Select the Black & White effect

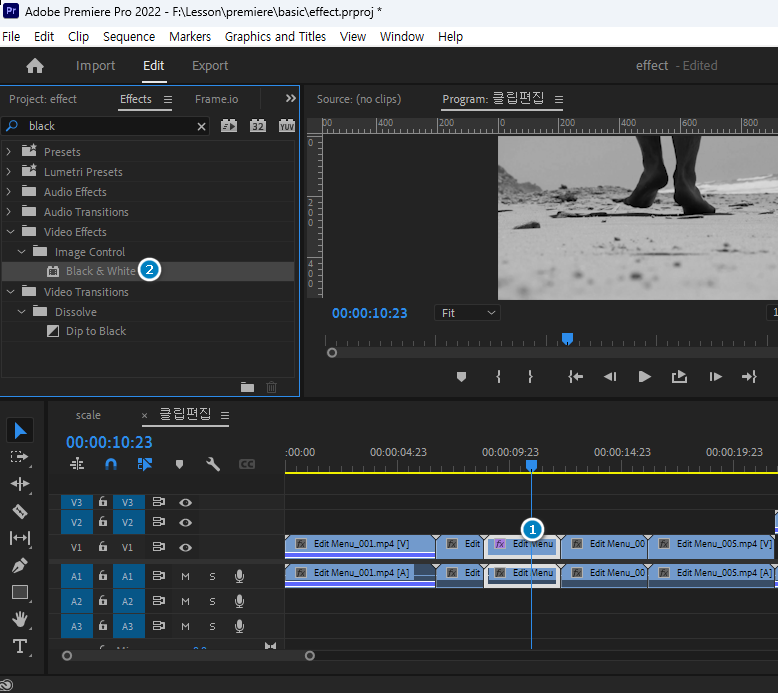pyautogui.click(x=100, y=271)
